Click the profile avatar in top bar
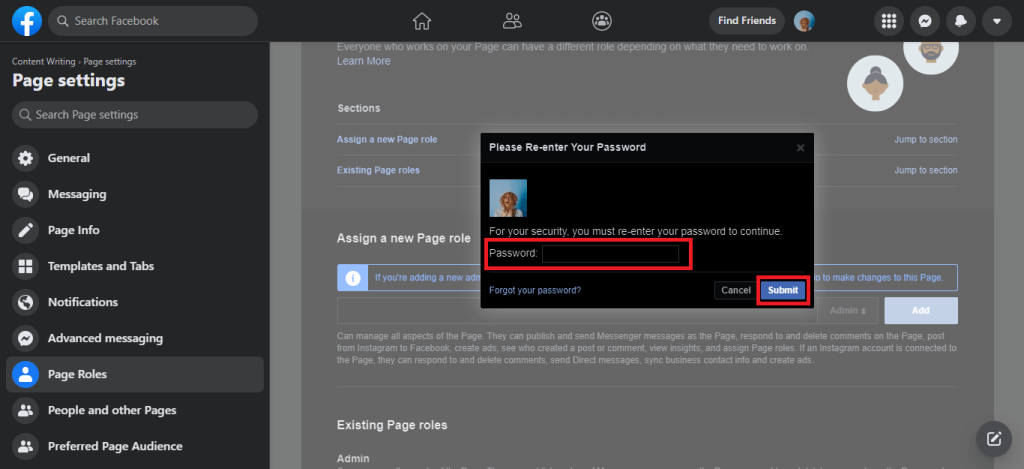This screenshot has width=1024, height=469. (804, 21)
